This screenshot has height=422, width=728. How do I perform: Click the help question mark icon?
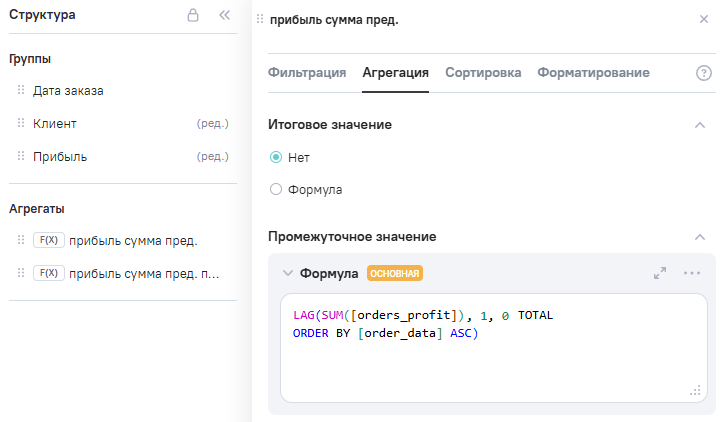click(704, 73)
